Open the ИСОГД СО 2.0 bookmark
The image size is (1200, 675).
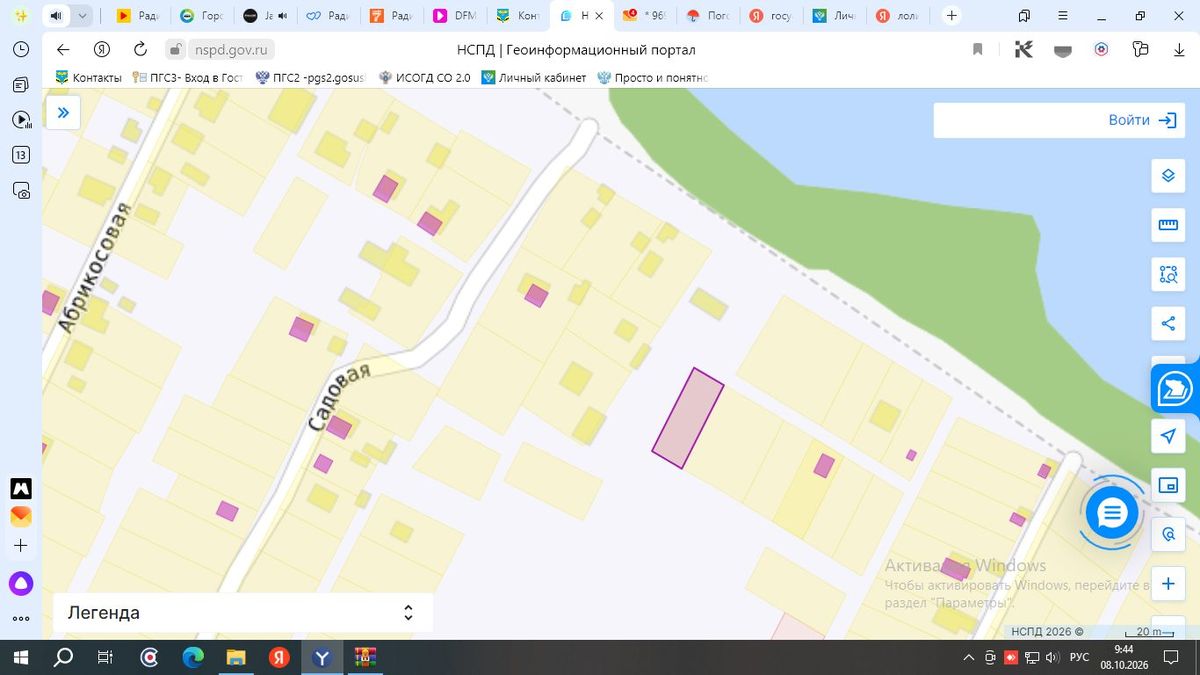click(x=424, y=77)
